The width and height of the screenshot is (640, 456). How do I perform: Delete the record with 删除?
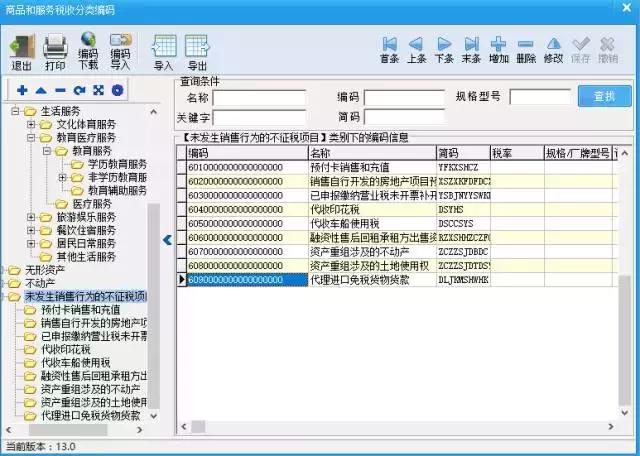pos(526,50)
